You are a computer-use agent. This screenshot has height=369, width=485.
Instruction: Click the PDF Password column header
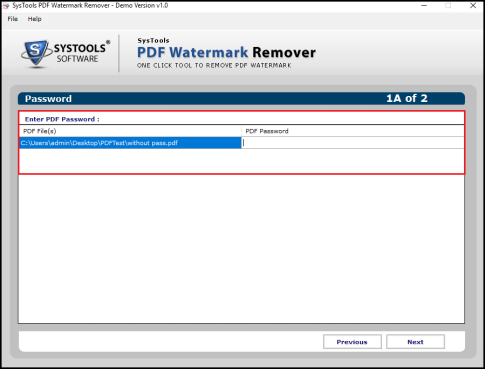[353, 131]
